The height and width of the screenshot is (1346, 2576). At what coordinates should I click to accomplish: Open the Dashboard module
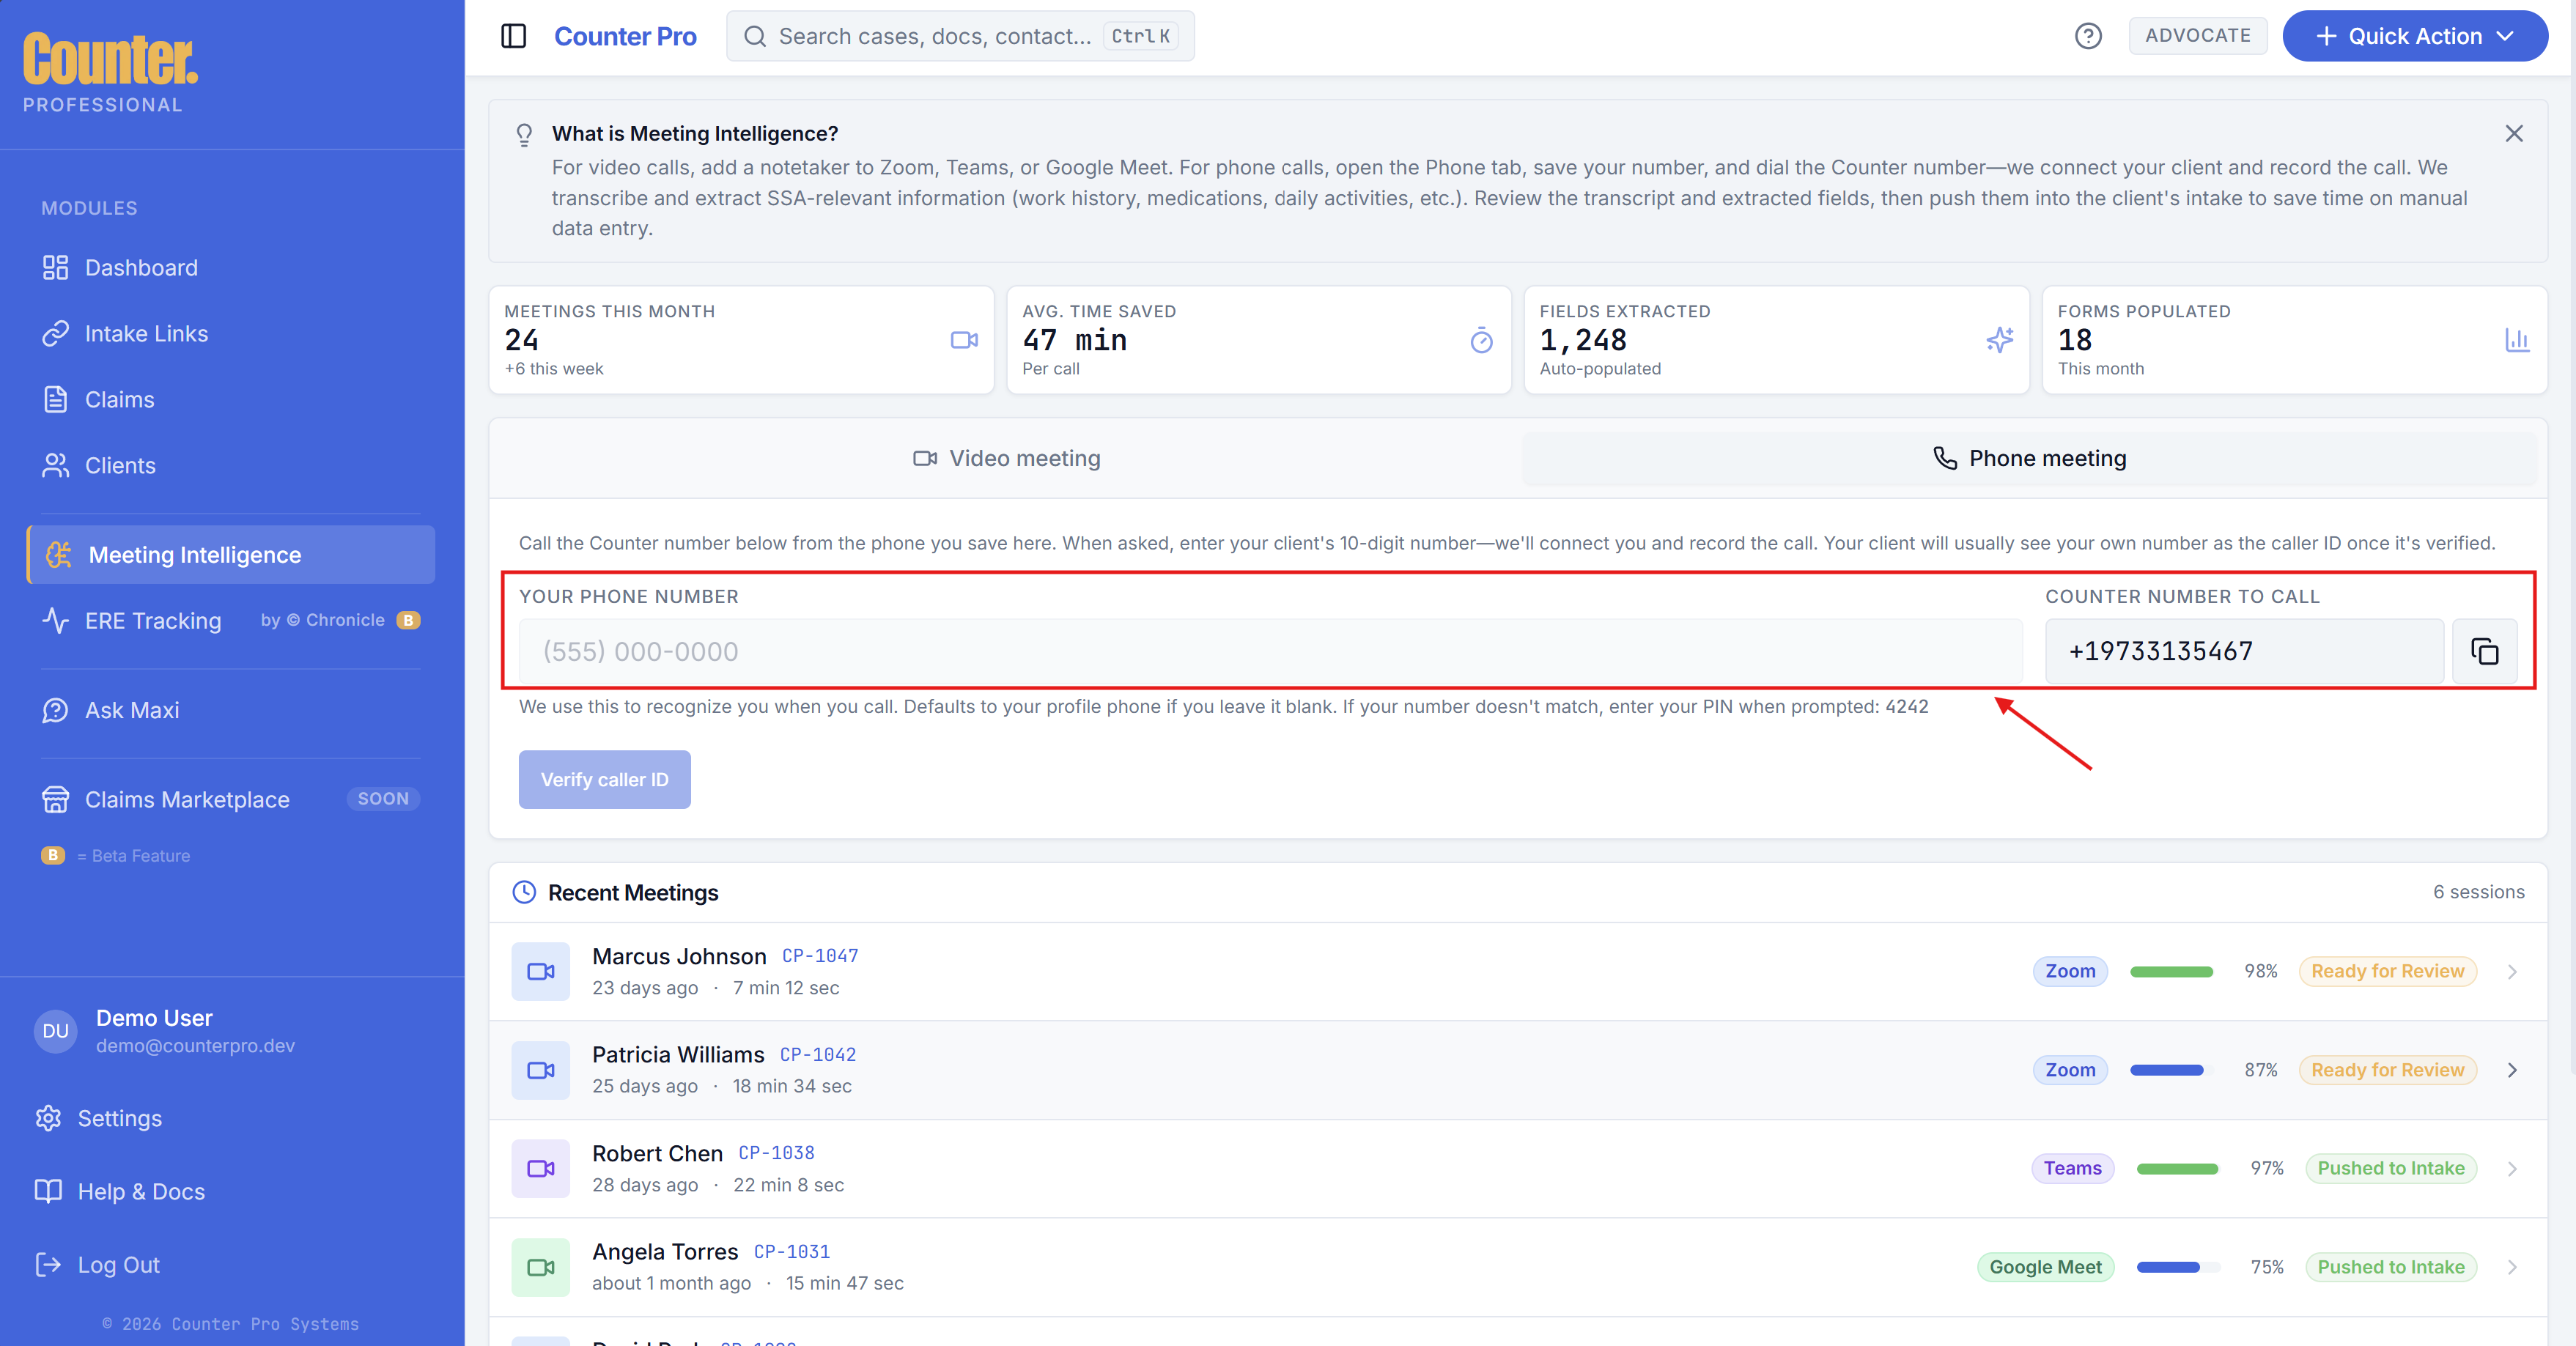pyautogui.click(x=141, y=268)
